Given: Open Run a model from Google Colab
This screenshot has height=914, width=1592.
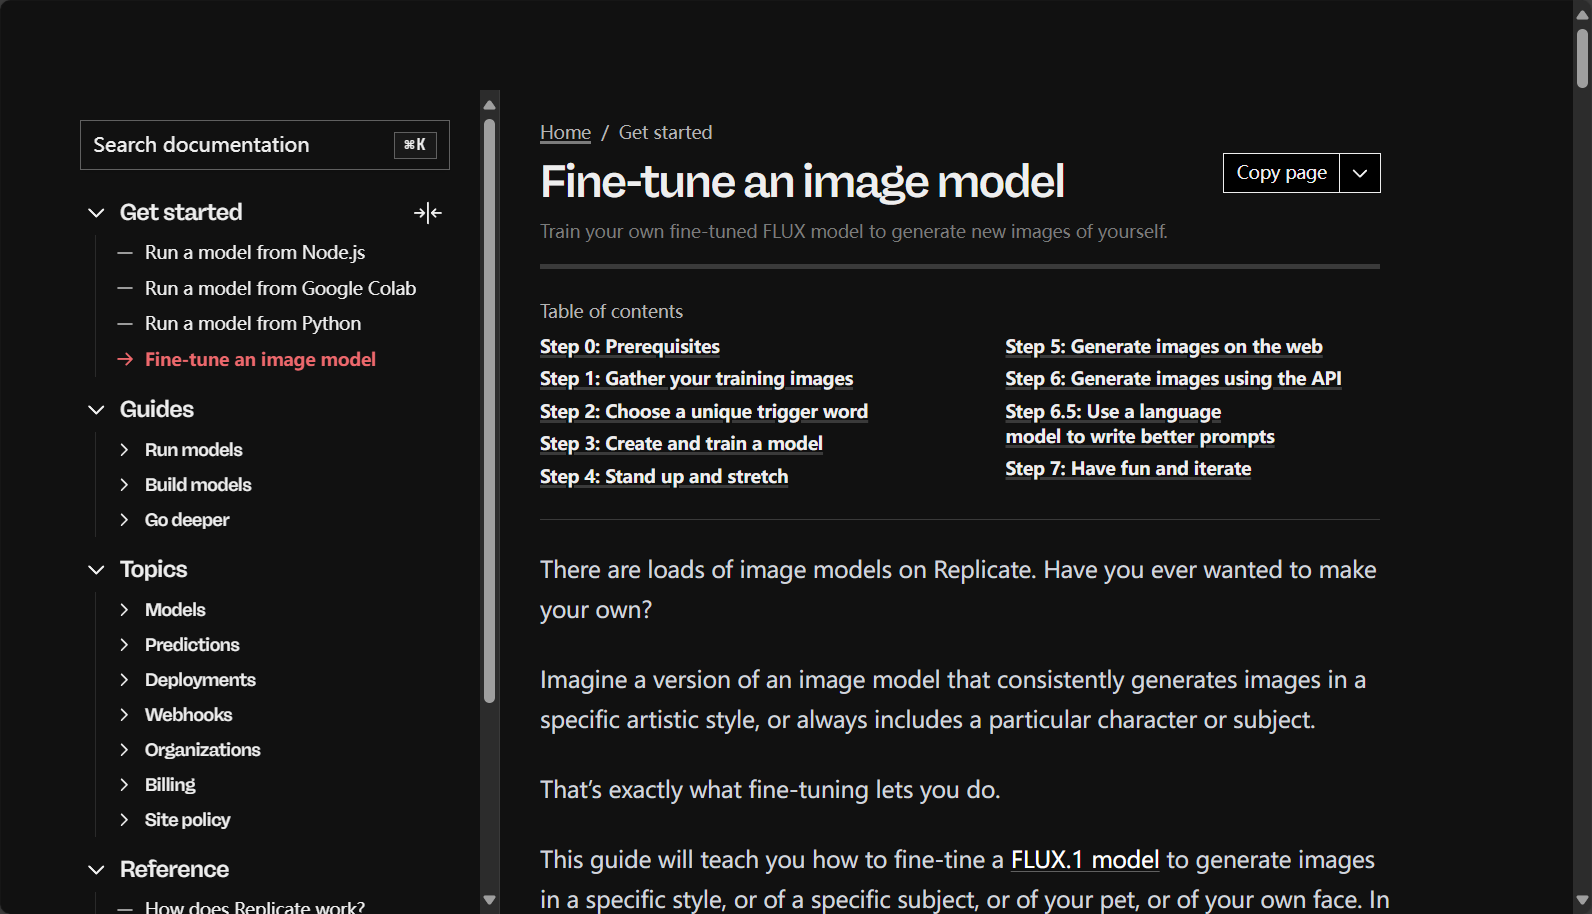Looking at the screenshot, I should point(280,289).
